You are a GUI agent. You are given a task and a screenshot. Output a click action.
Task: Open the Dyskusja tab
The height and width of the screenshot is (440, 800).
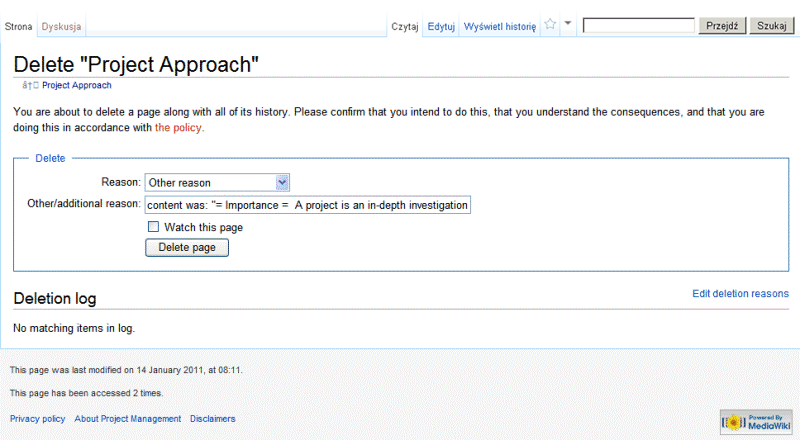pyautogui.click(x=62, y=26)
